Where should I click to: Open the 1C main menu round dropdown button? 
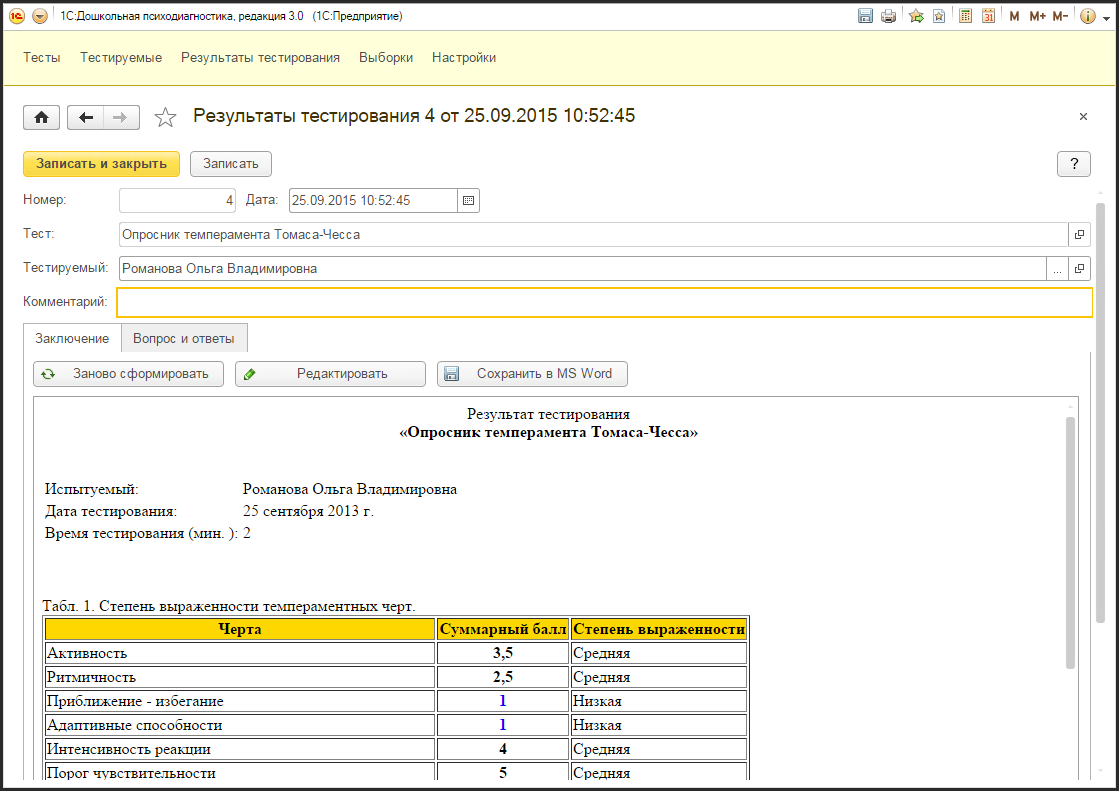pos(39,16)
